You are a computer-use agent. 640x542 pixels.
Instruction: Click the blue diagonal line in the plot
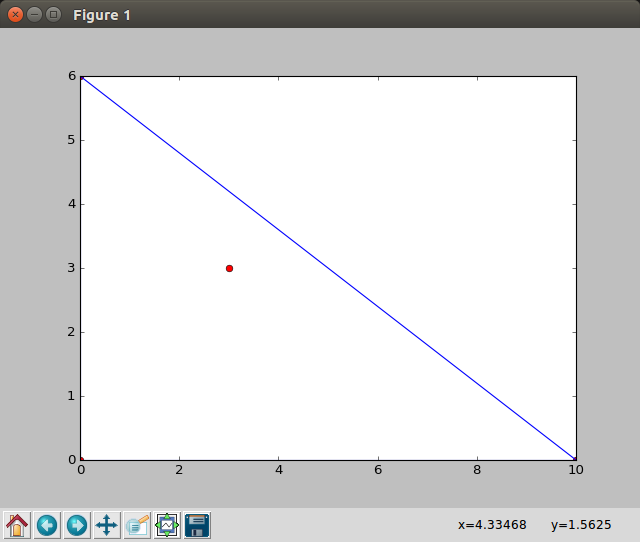point(328,268)
